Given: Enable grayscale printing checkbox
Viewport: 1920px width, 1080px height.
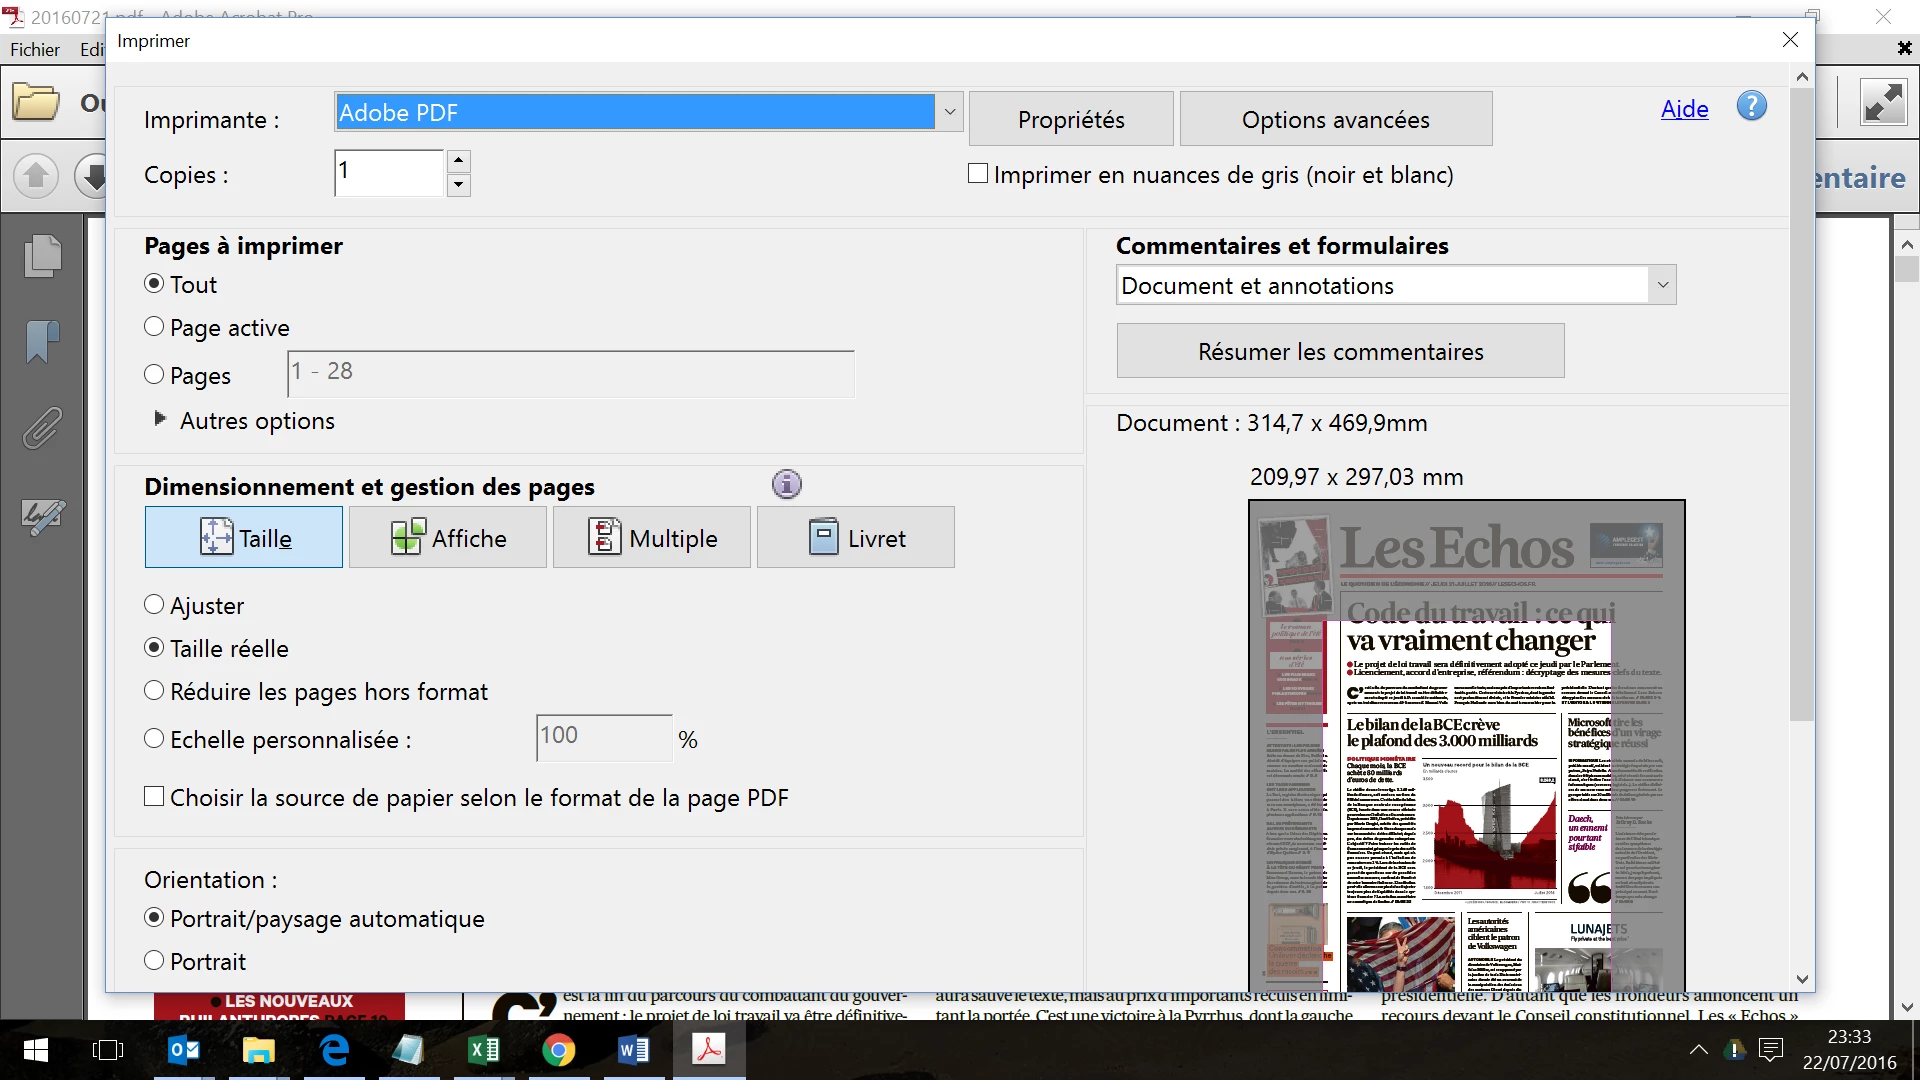Looking at the screenshot, I should (x=978, y=174).
